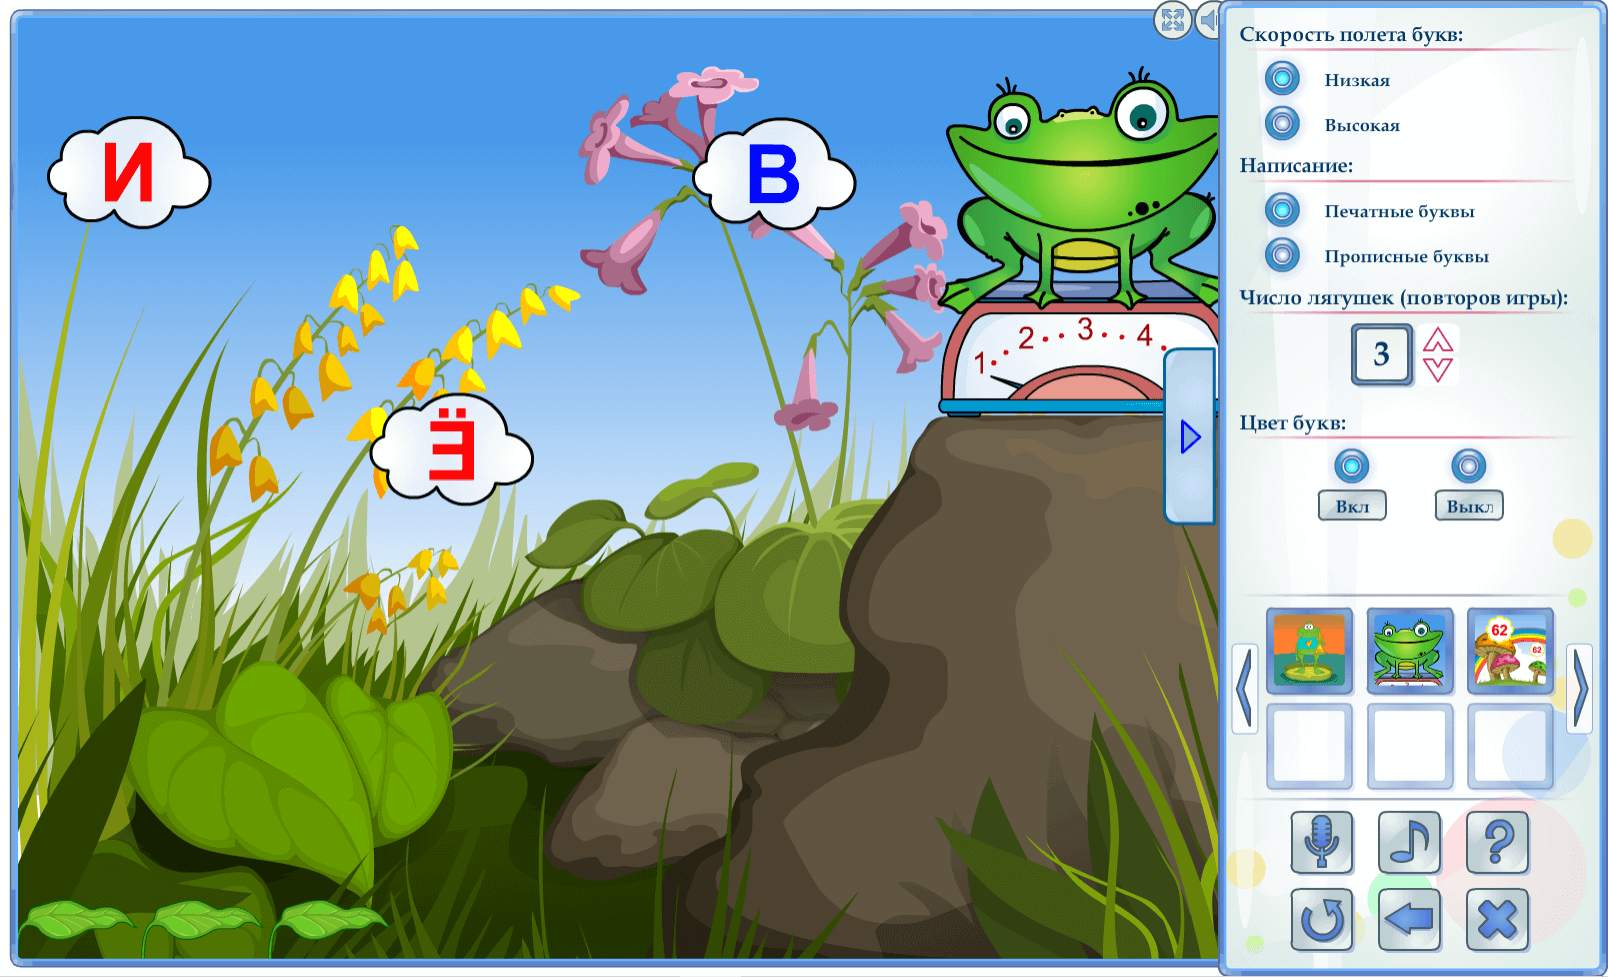Select high letter flight speed Высокая
1608x977 pixels.
1282,123
